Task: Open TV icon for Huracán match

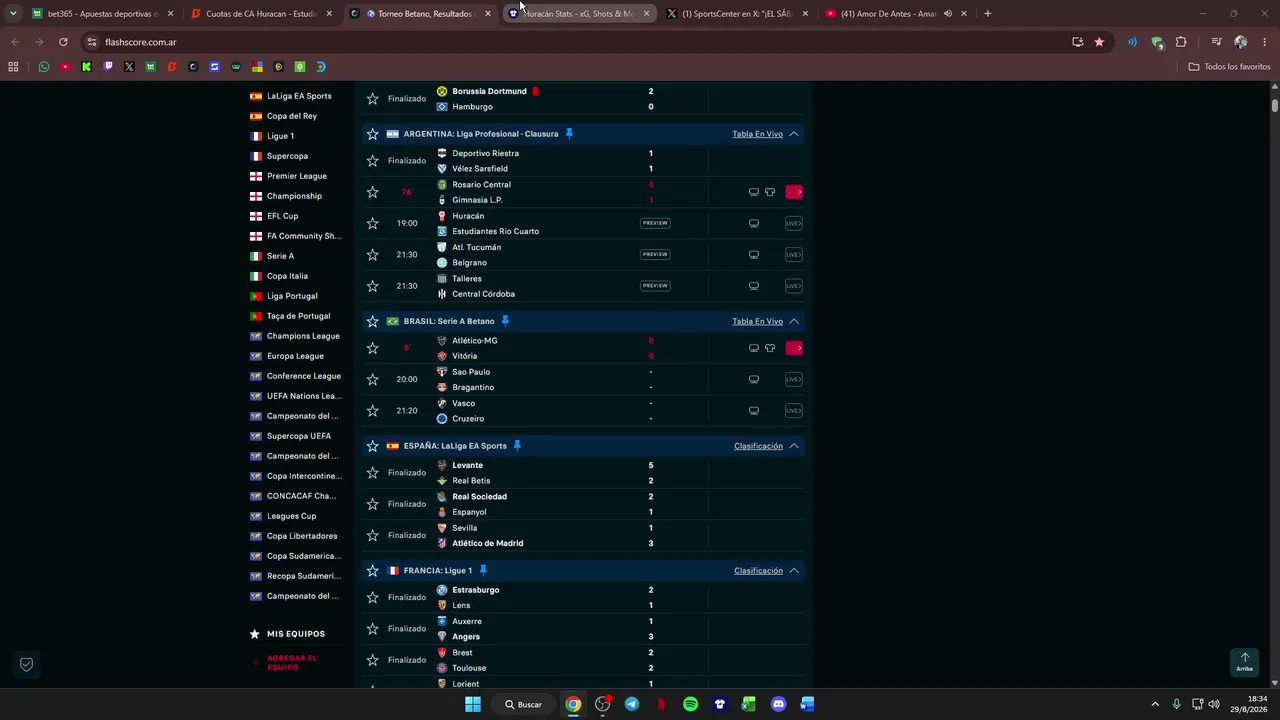Action: (754, 223)
